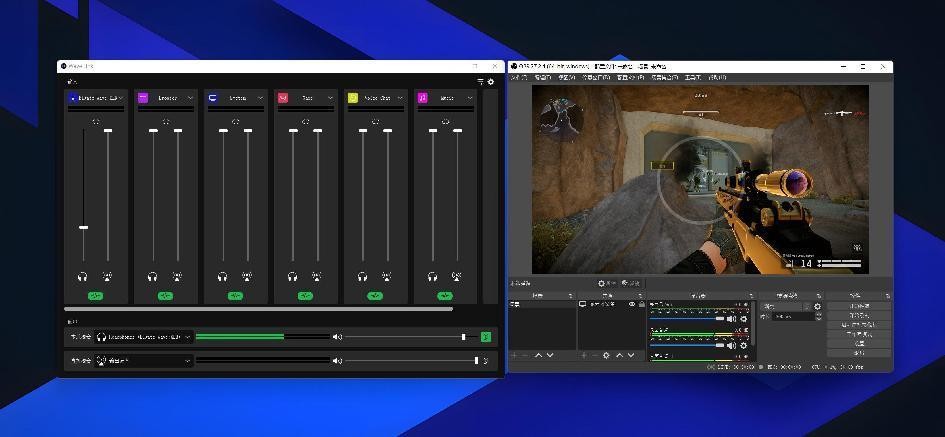This screenshot has height=437, width=945.
Task: Click the Wave Link channels horizontal scrollbar
Action: pyautogui.click(x=258, y=309)
